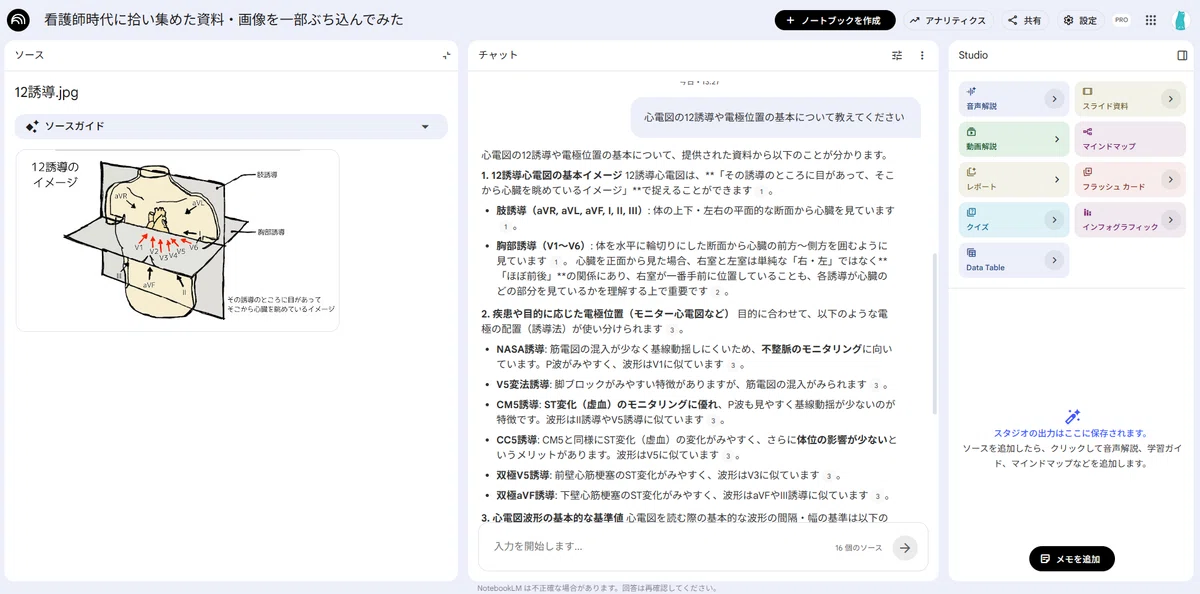Click the インフォグラフィック chart icon
1200x594 pixels.
(1088, 212)
